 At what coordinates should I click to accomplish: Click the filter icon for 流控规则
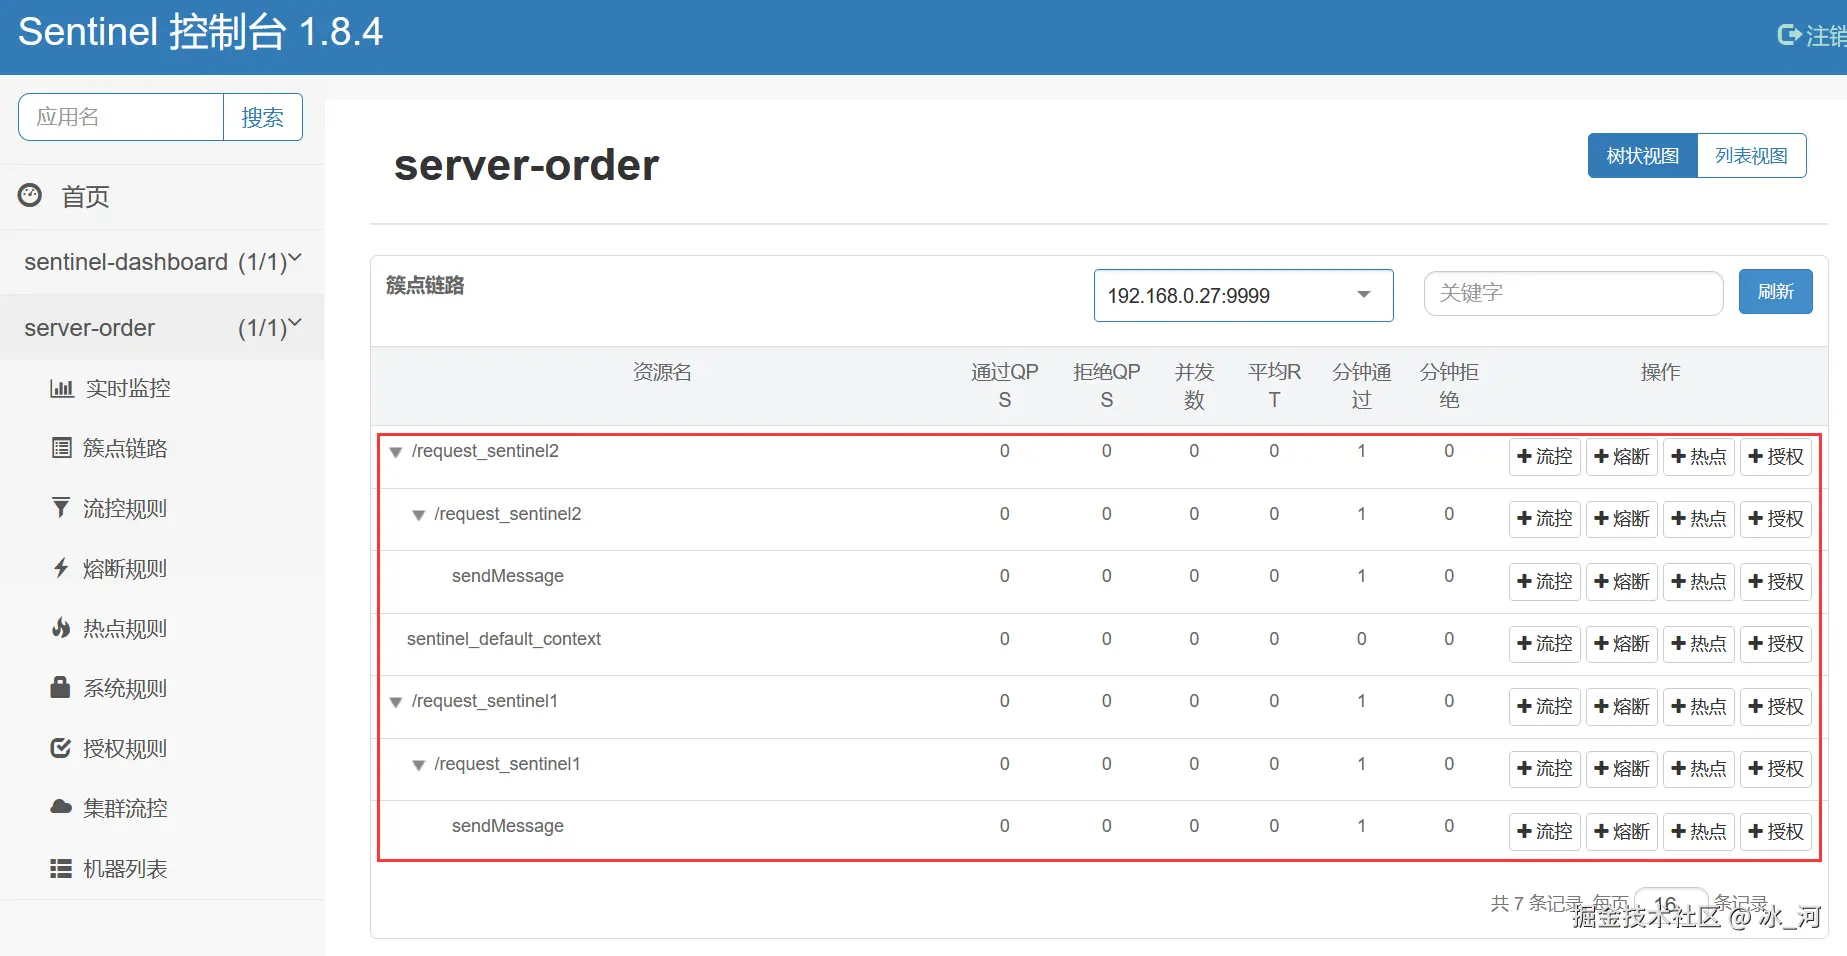tap(61, 508)
